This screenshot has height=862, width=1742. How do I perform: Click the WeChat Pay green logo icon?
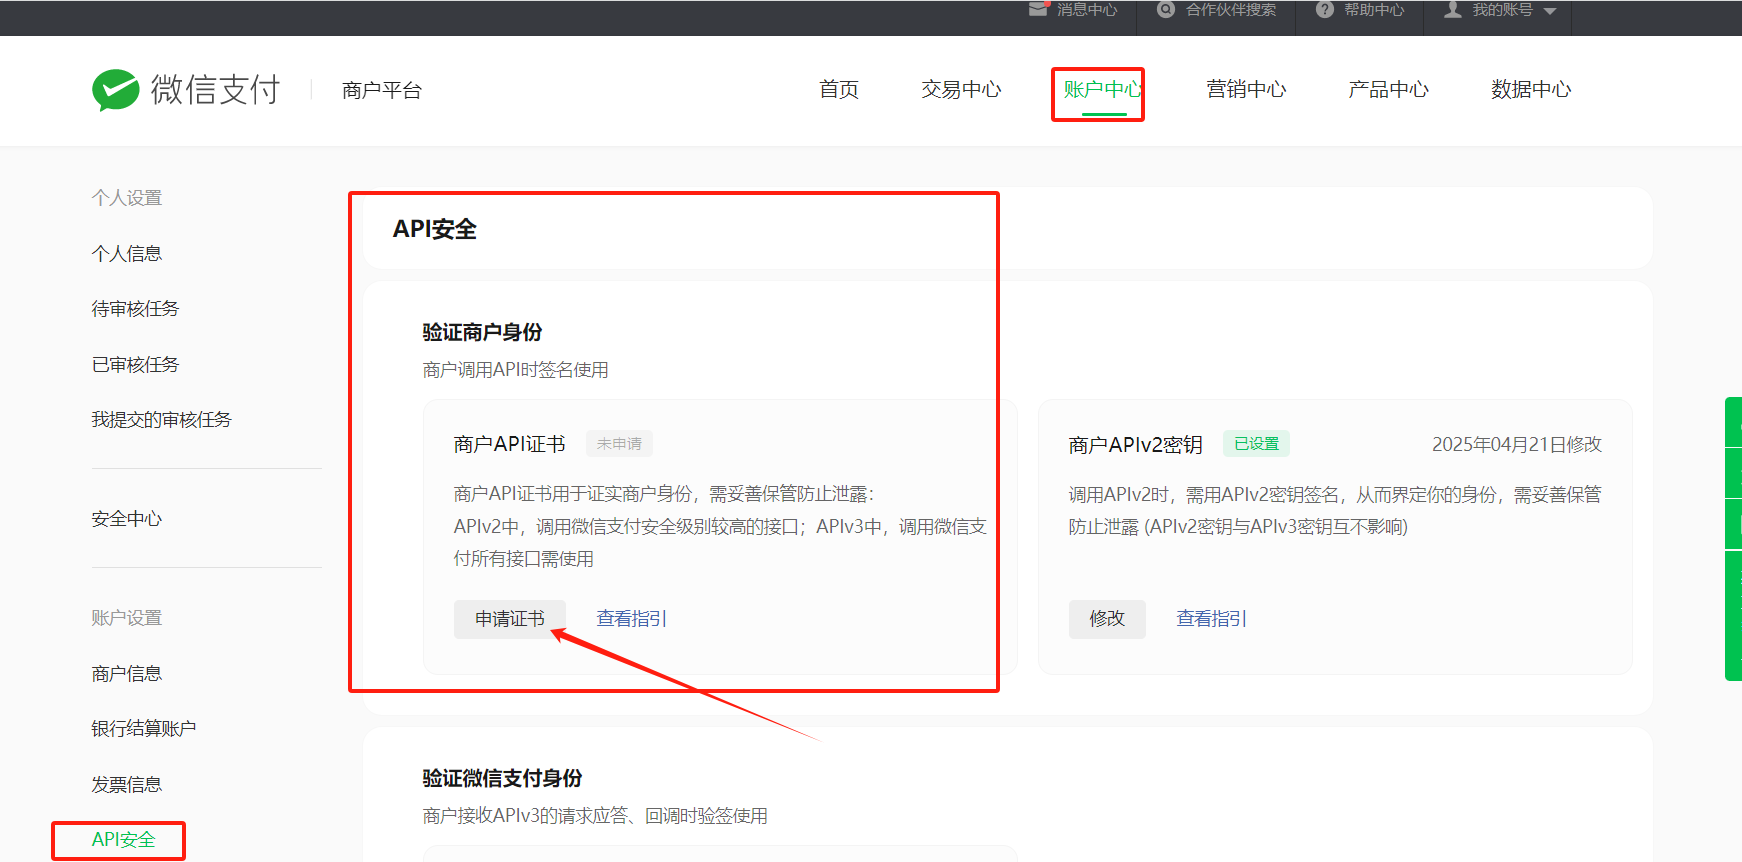click(x=116, y=90)
